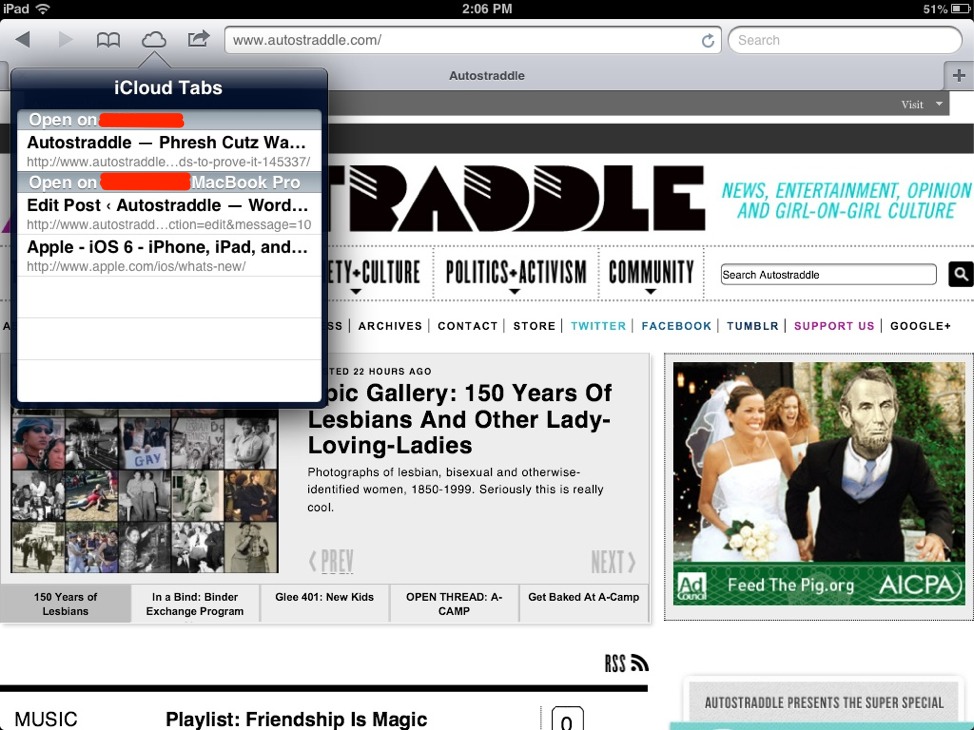Close the iCloud Tabs cloud icon
The image size is (974, 730).
coord(153,40)
